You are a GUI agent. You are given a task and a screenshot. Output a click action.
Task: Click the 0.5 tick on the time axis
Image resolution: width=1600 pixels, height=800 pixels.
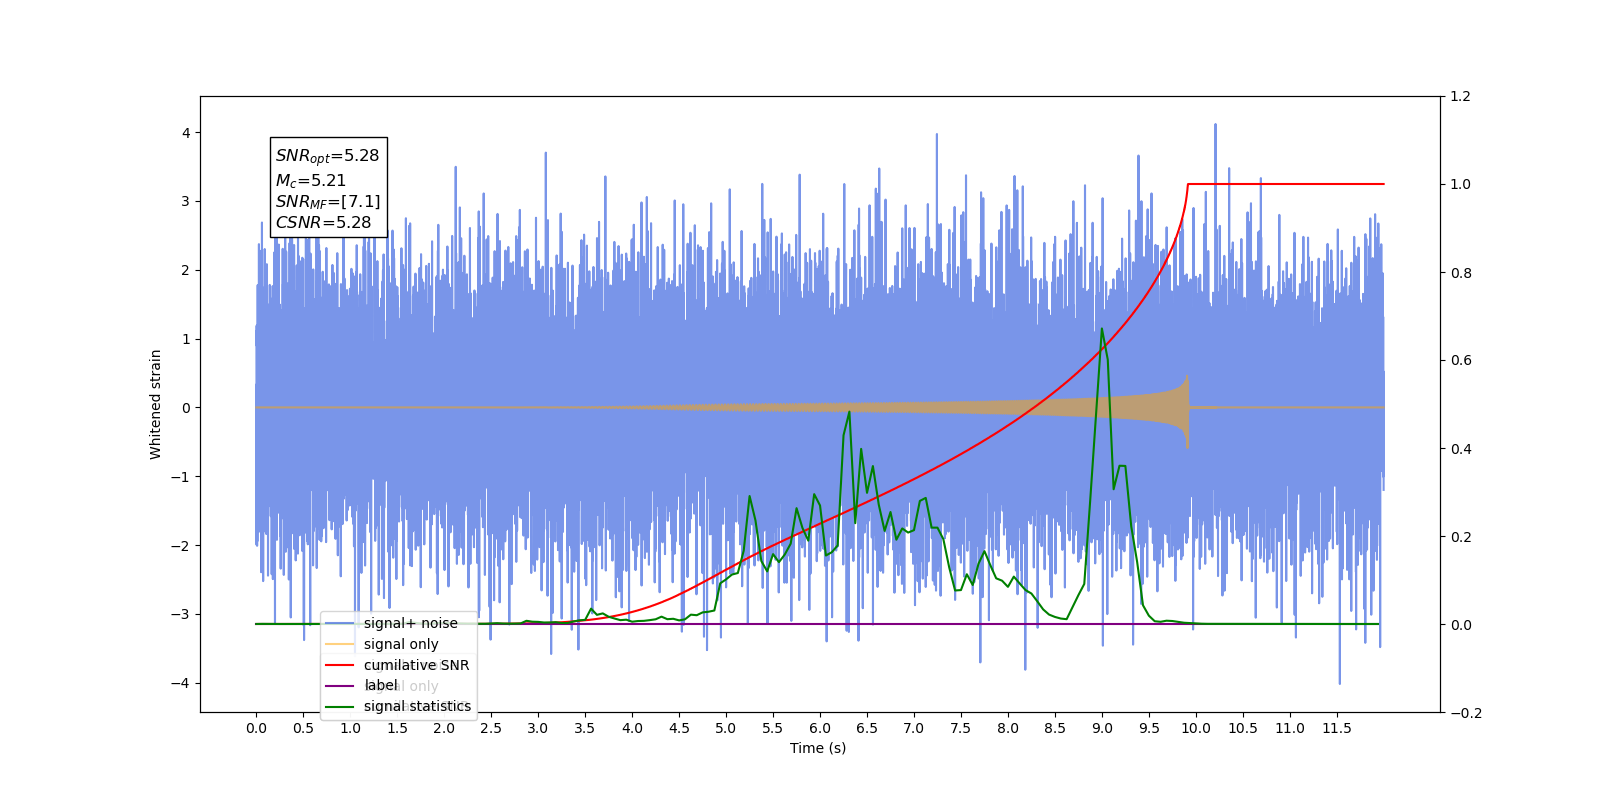coord(303,728)
